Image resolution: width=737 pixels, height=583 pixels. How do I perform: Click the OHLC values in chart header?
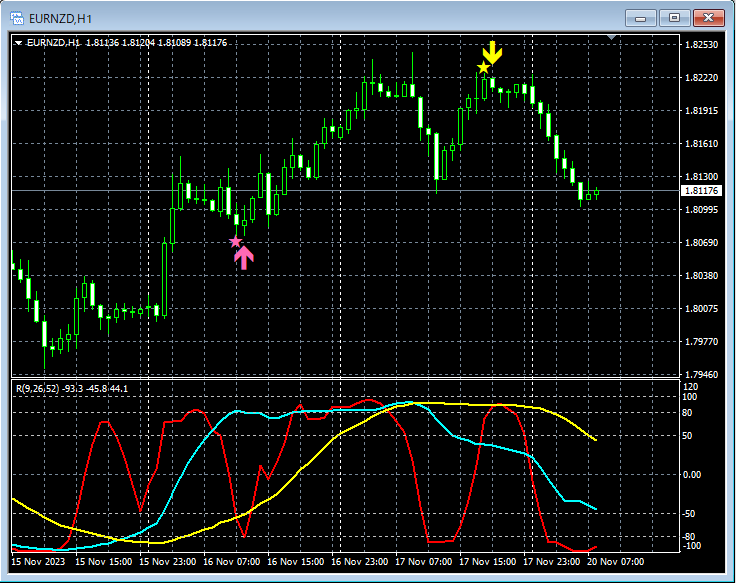[x=157, y=43]
